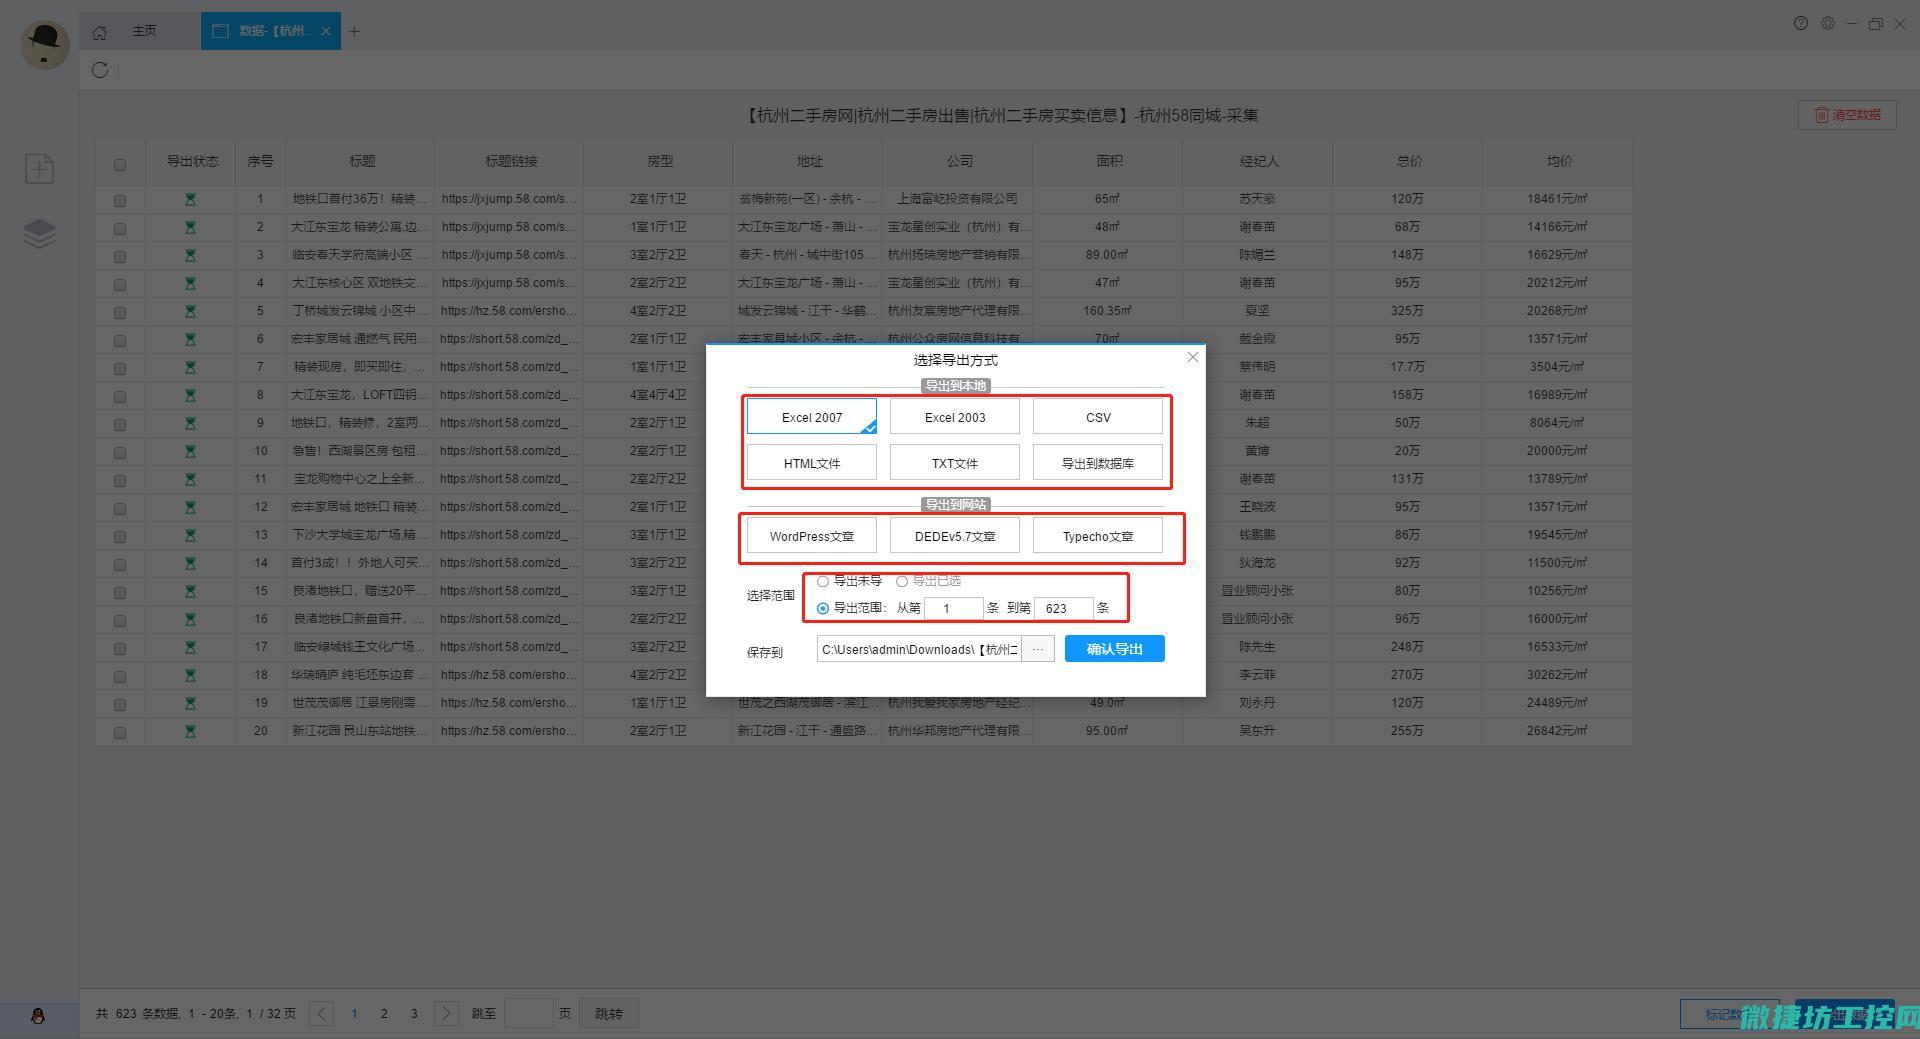Image resolution: width=1920 pixels, height=1039 pixels.
Task: Select the 导出已选 radio button
Action: 902,581
